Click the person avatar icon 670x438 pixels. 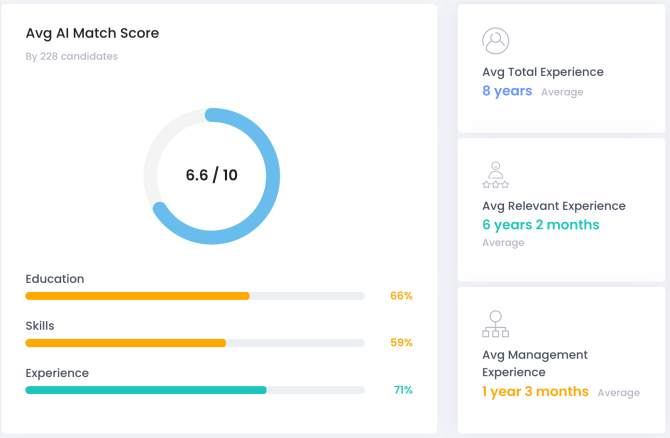[x=495, y=41]
